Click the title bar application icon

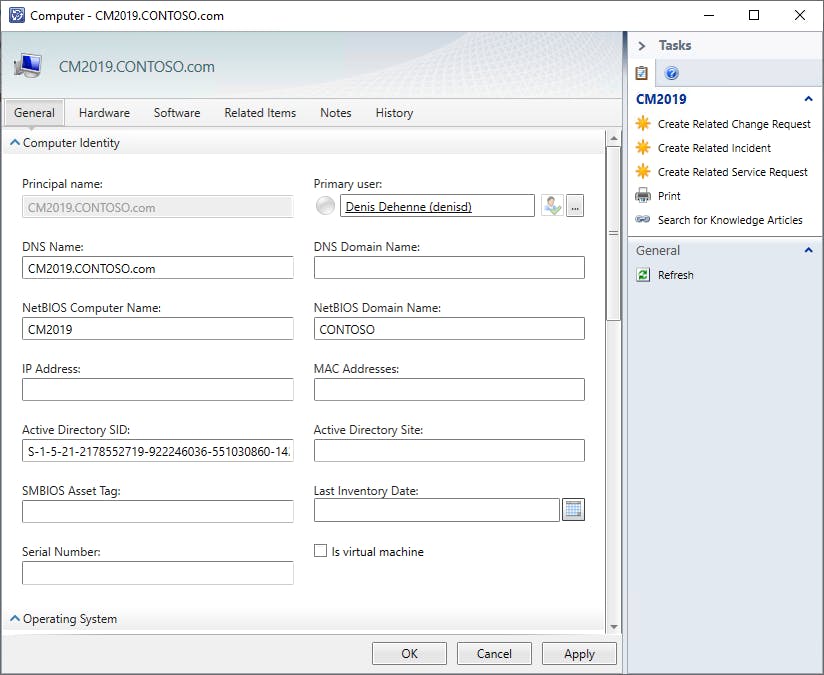(17, 15)
